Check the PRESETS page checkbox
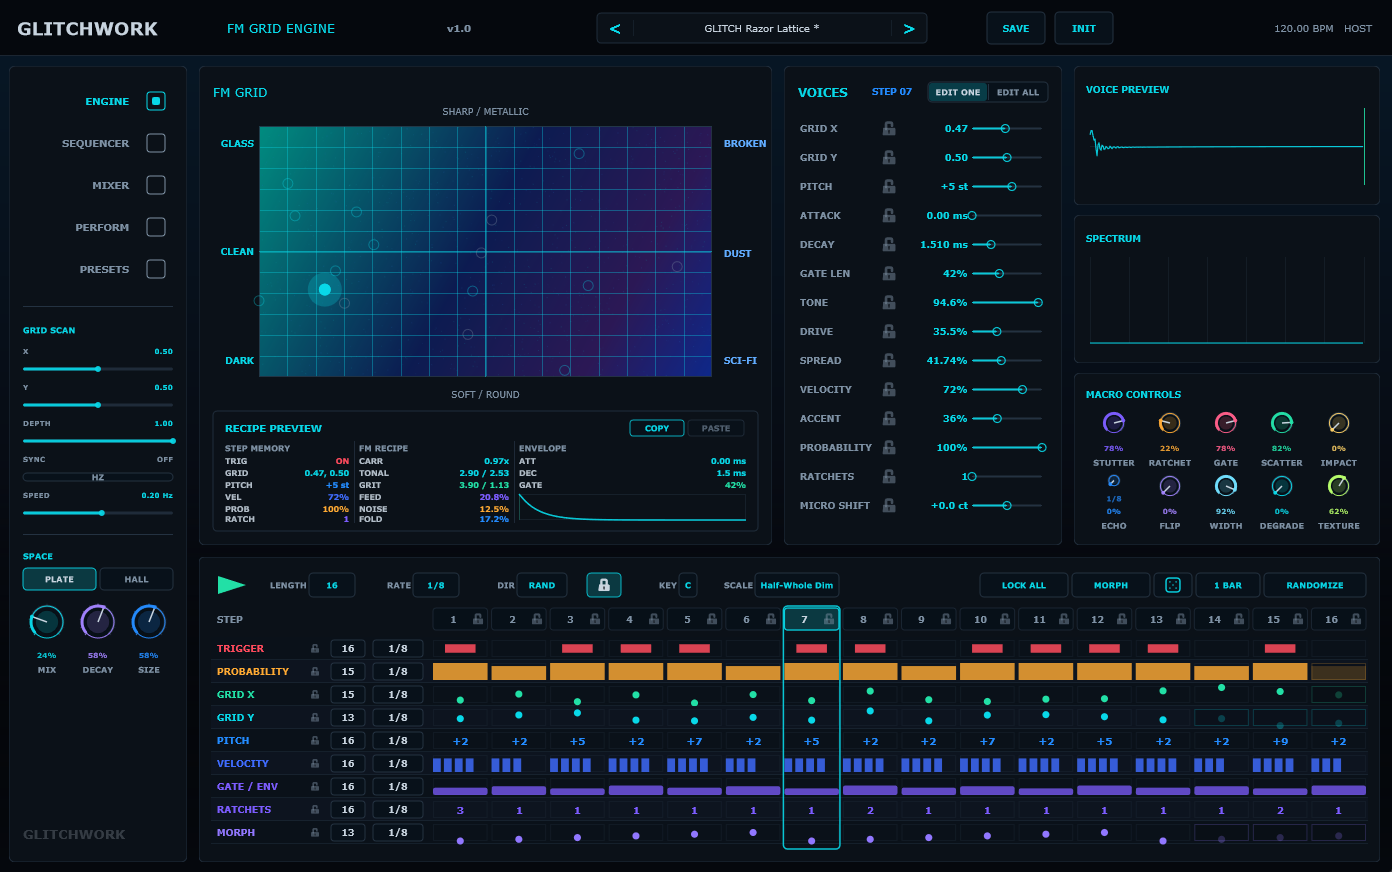This screenshot has height=872, width=1392. coord(156,269)
